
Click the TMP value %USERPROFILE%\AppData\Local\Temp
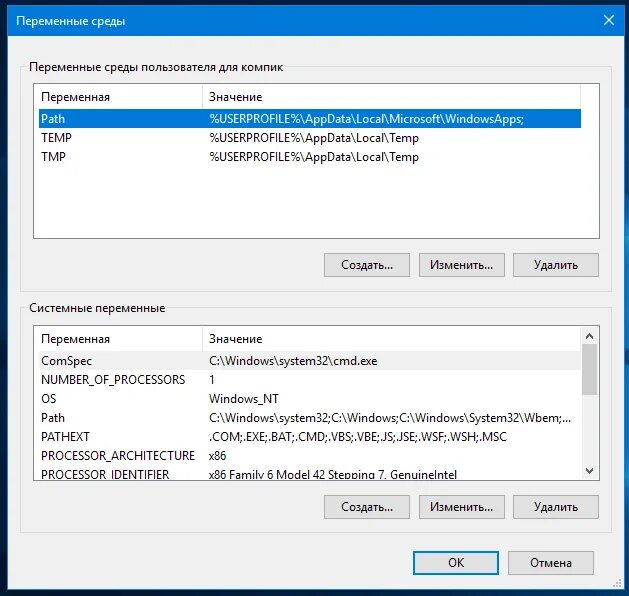pos(314,156)
